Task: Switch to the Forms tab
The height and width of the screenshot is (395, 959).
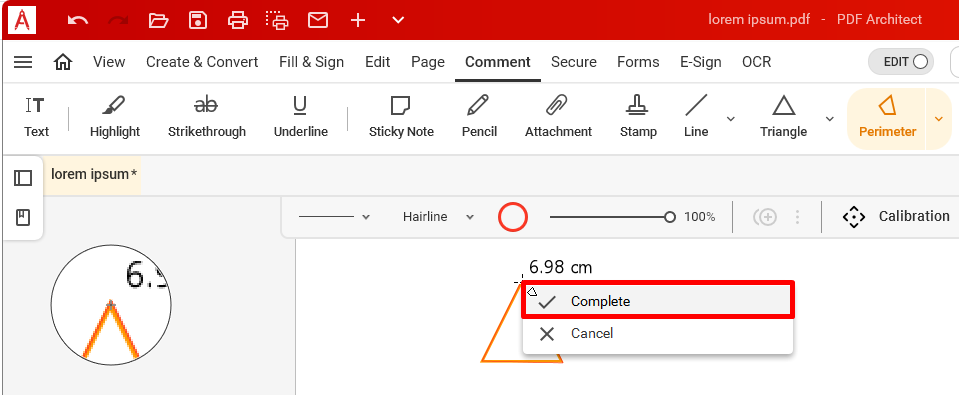Action: tap(638, 62)
